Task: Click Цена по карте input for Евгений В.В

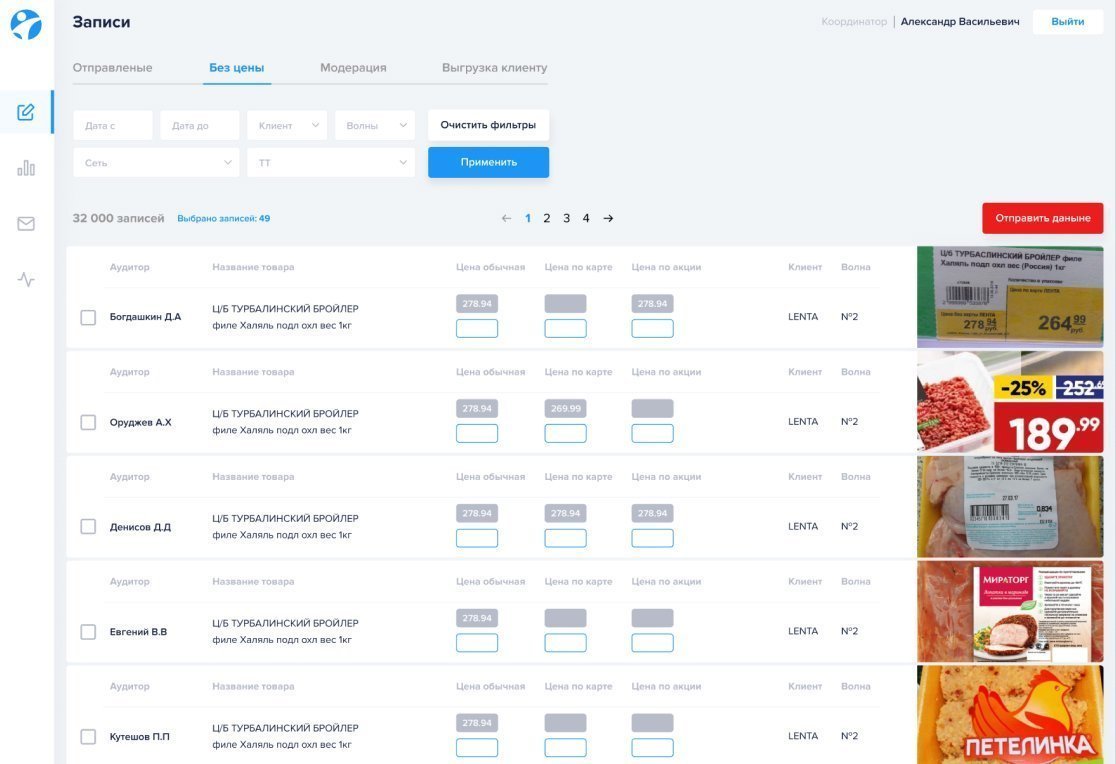Action: coord(565,642)
